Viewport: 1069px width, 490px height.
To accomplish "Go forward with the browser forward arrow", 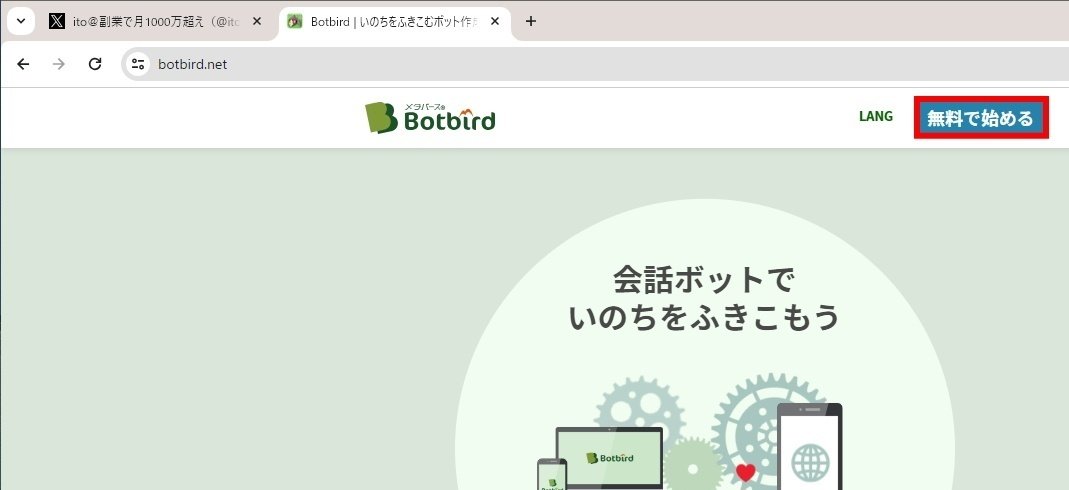I will 59,64.
